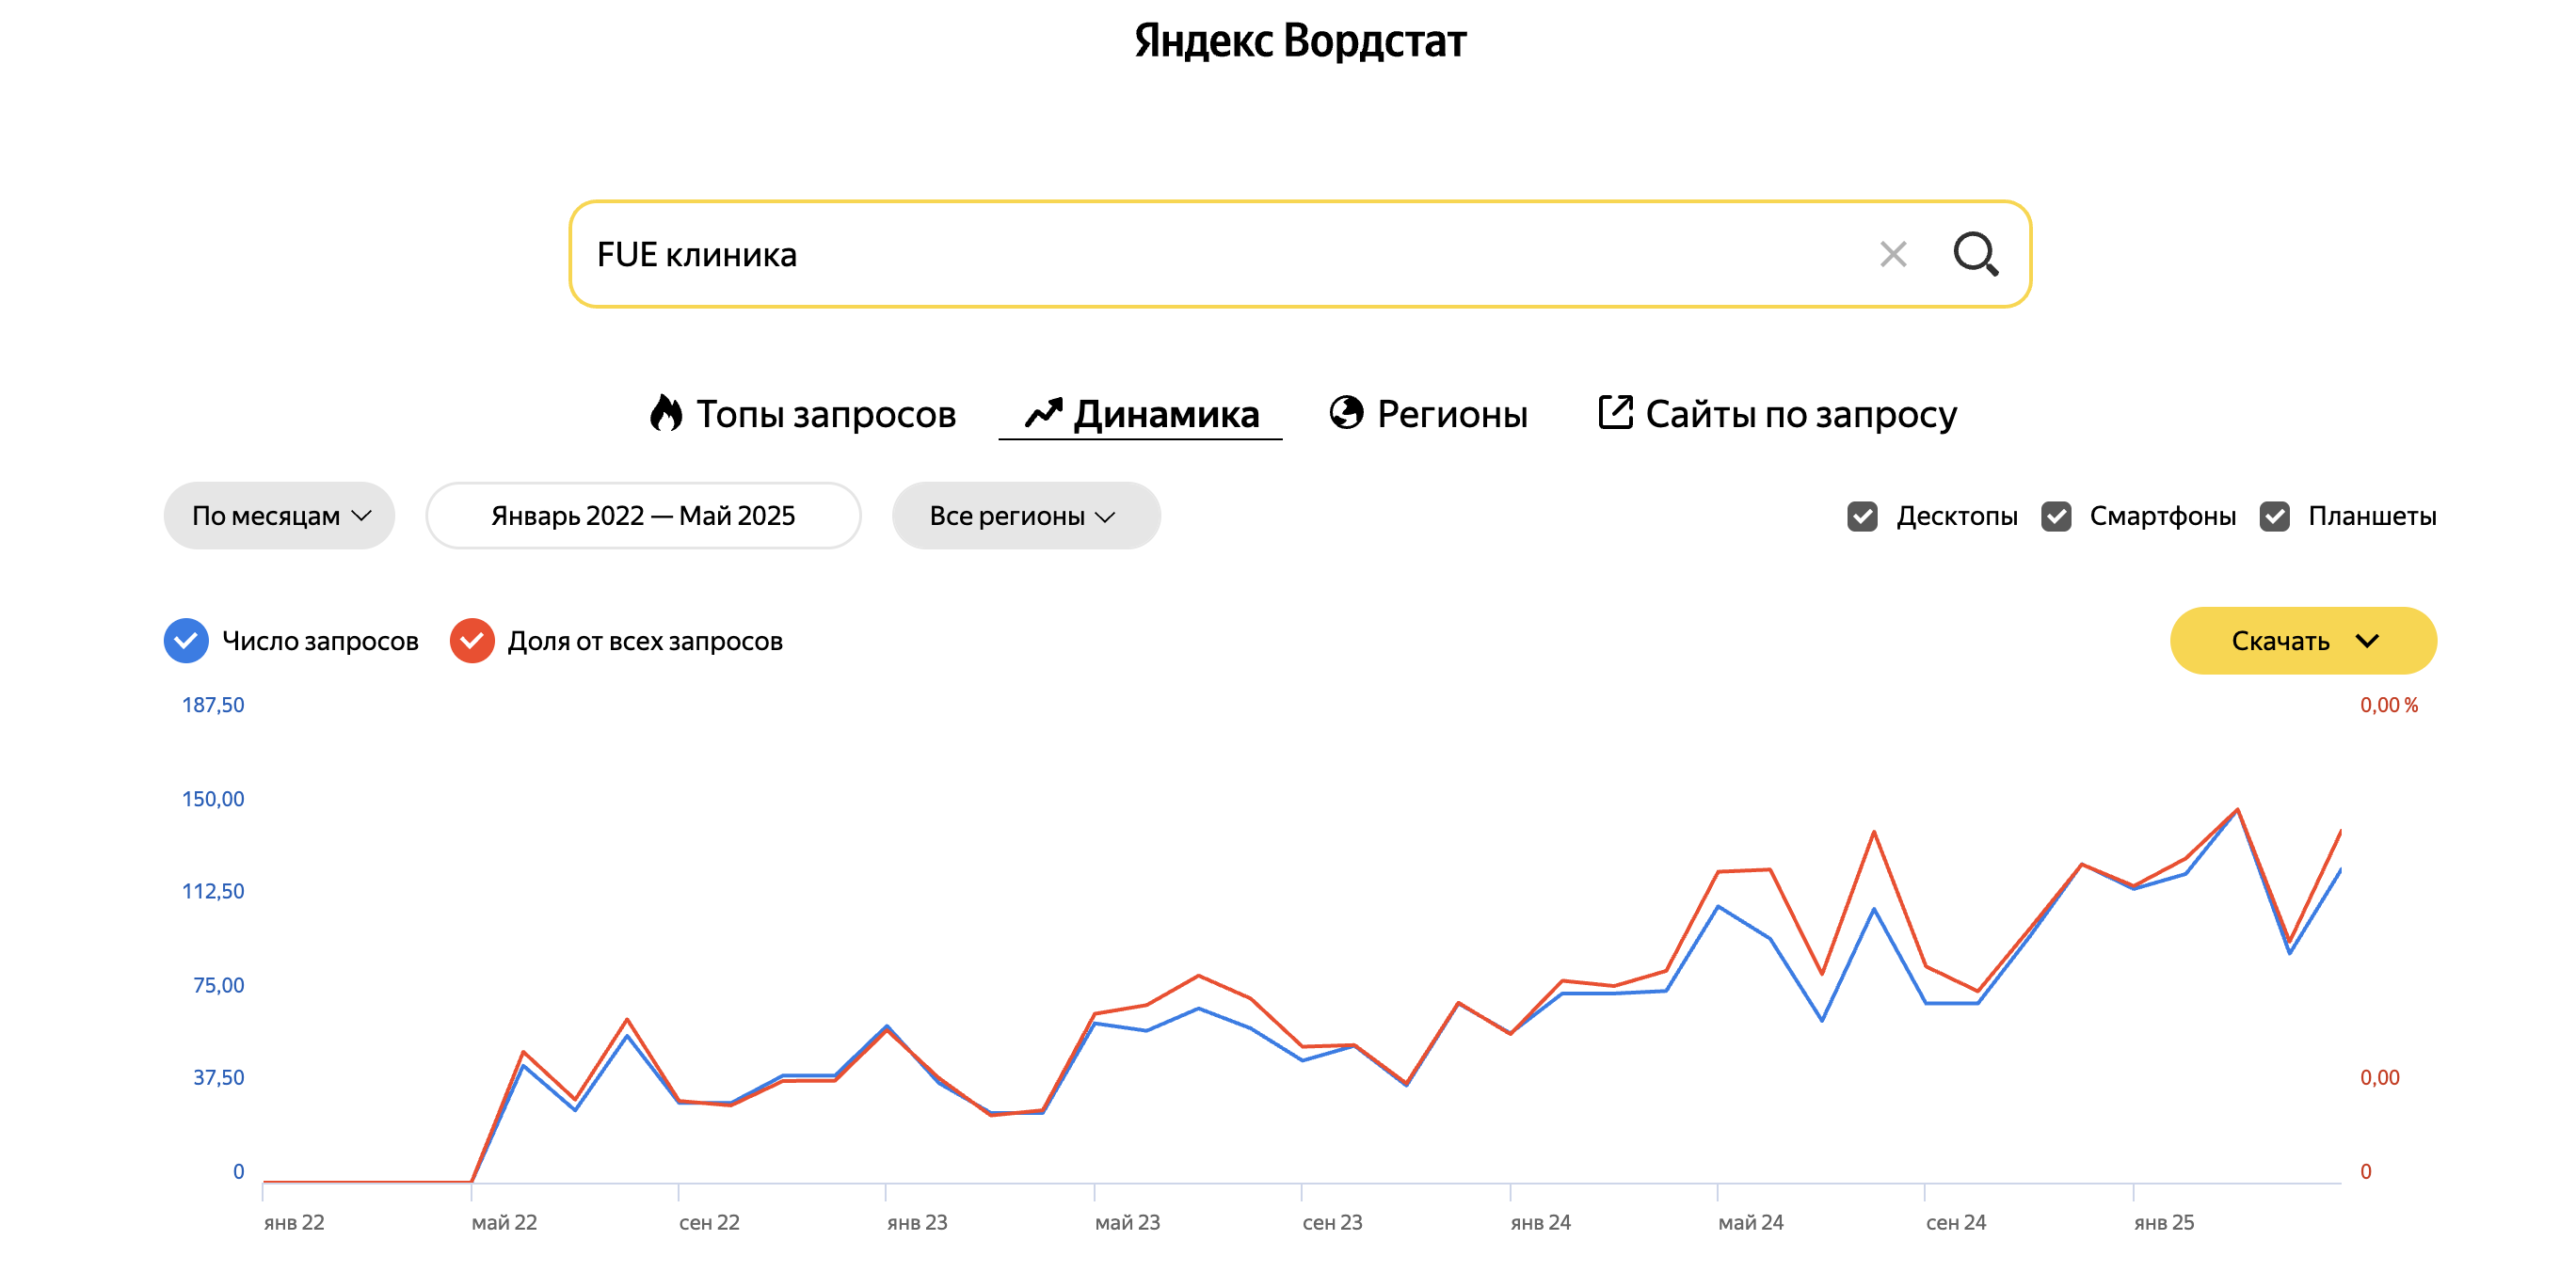Click the external link icon for sites

1615,412
